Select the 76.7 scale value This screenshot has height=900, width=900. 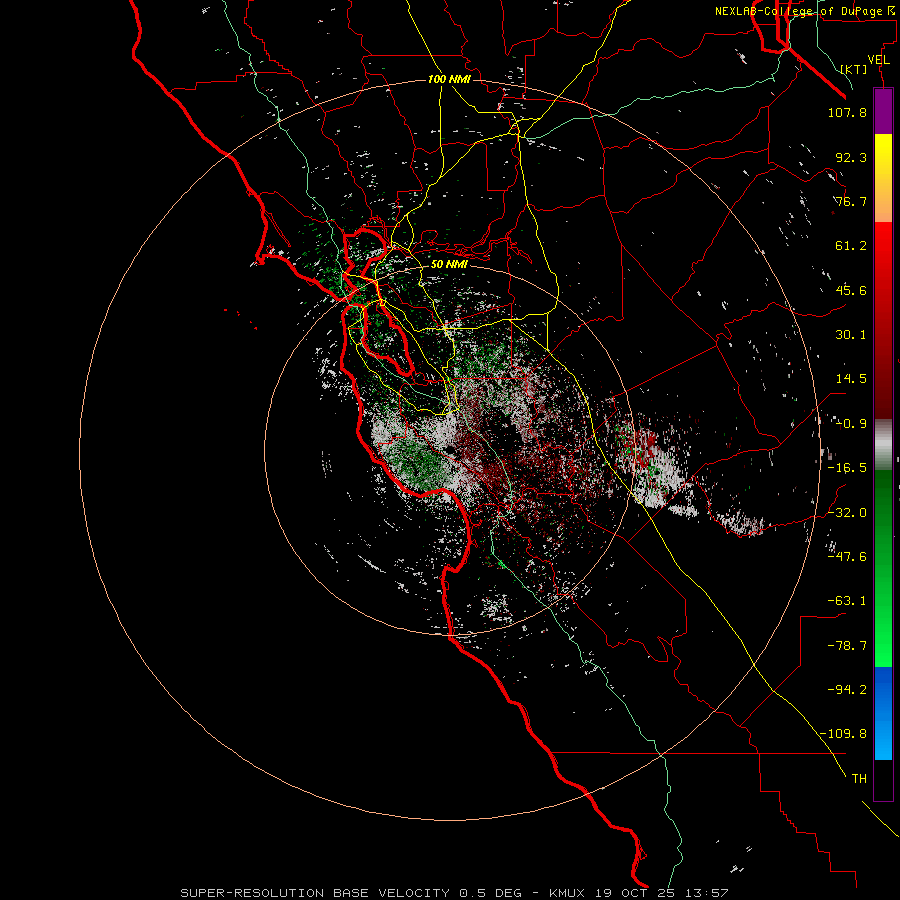pos(851,201)
